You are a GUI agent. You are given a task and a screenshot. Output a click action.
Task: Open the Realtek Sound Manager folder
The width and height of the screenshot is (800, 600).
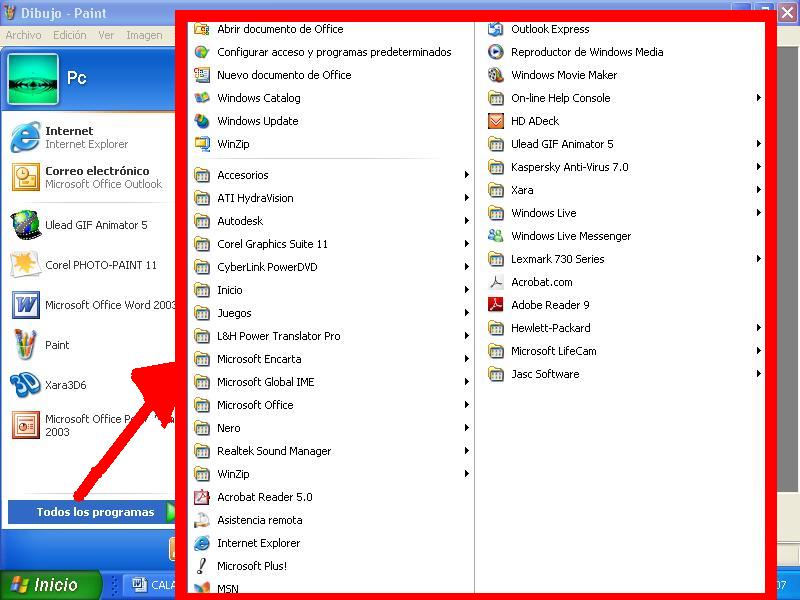tap(332, 451)
